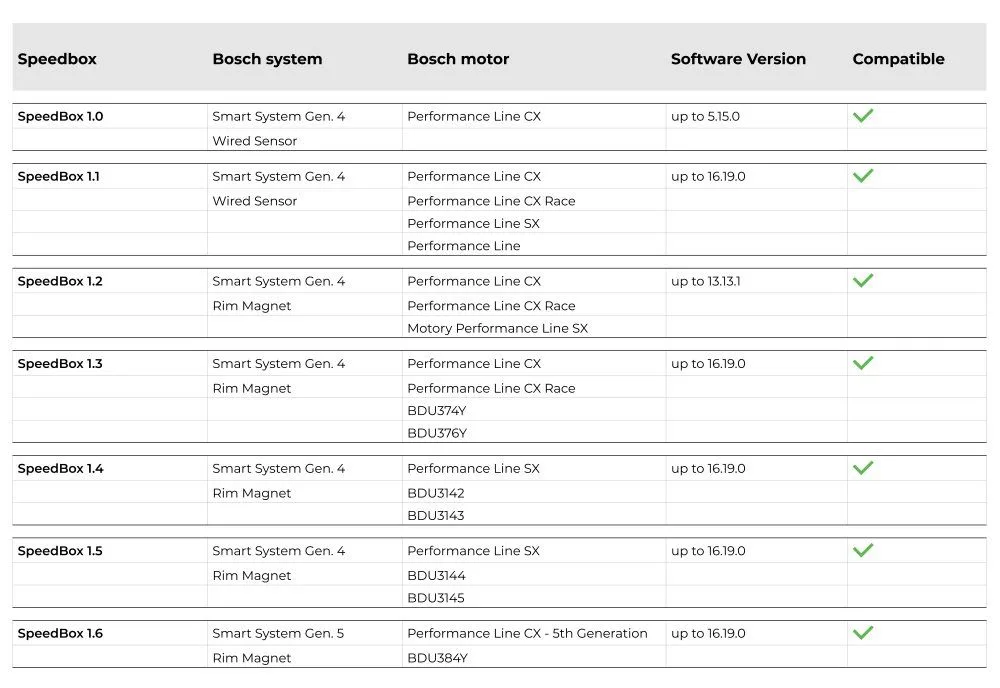This screenshot has width=1000, height=688.
Task: Click the compatible checkmark for SpeedBox 1.3
Action: click(863, 363)
